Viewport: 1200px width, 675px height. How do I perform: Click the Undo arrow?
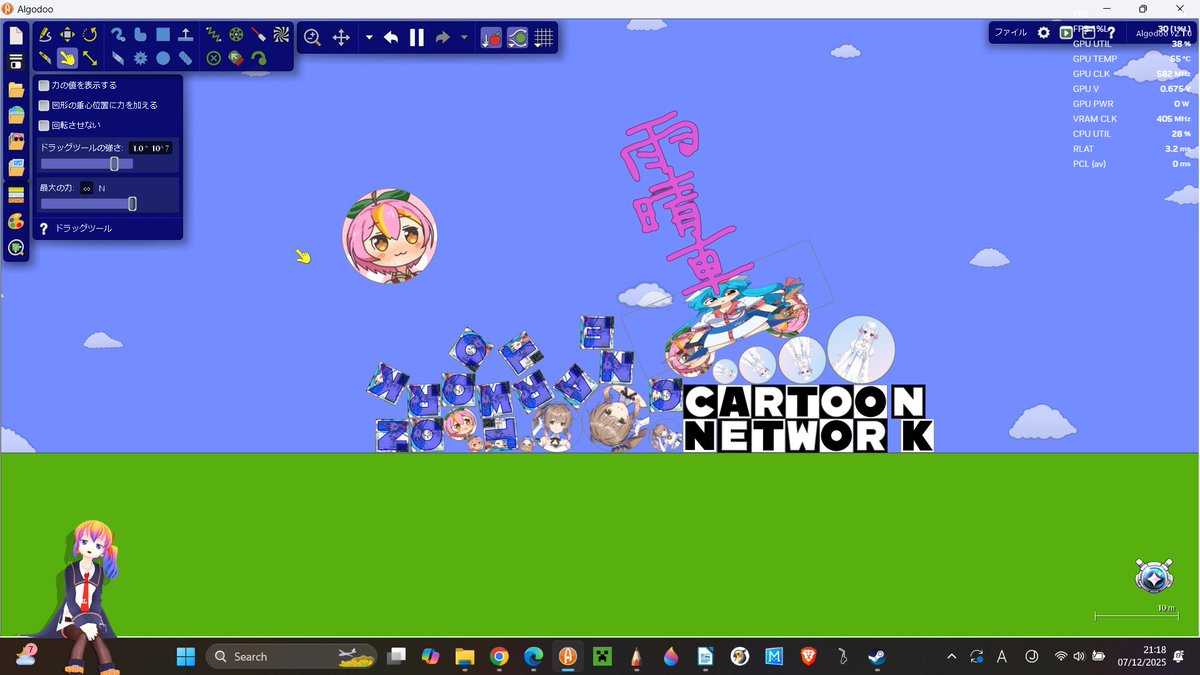(x=391, y=38)
